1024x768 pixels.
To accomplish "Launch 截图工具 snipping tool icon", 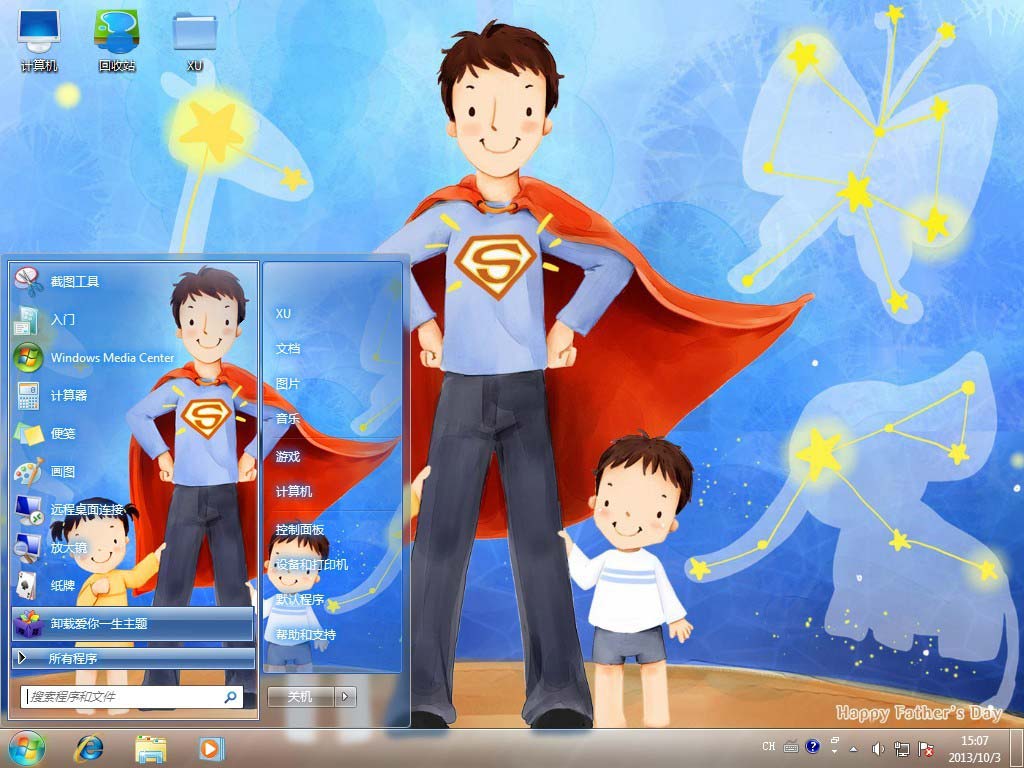I will click(29, 281).
